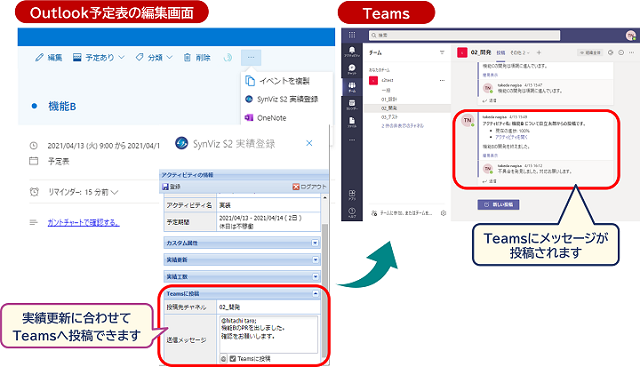Select the OneNote menu entry

266,118
